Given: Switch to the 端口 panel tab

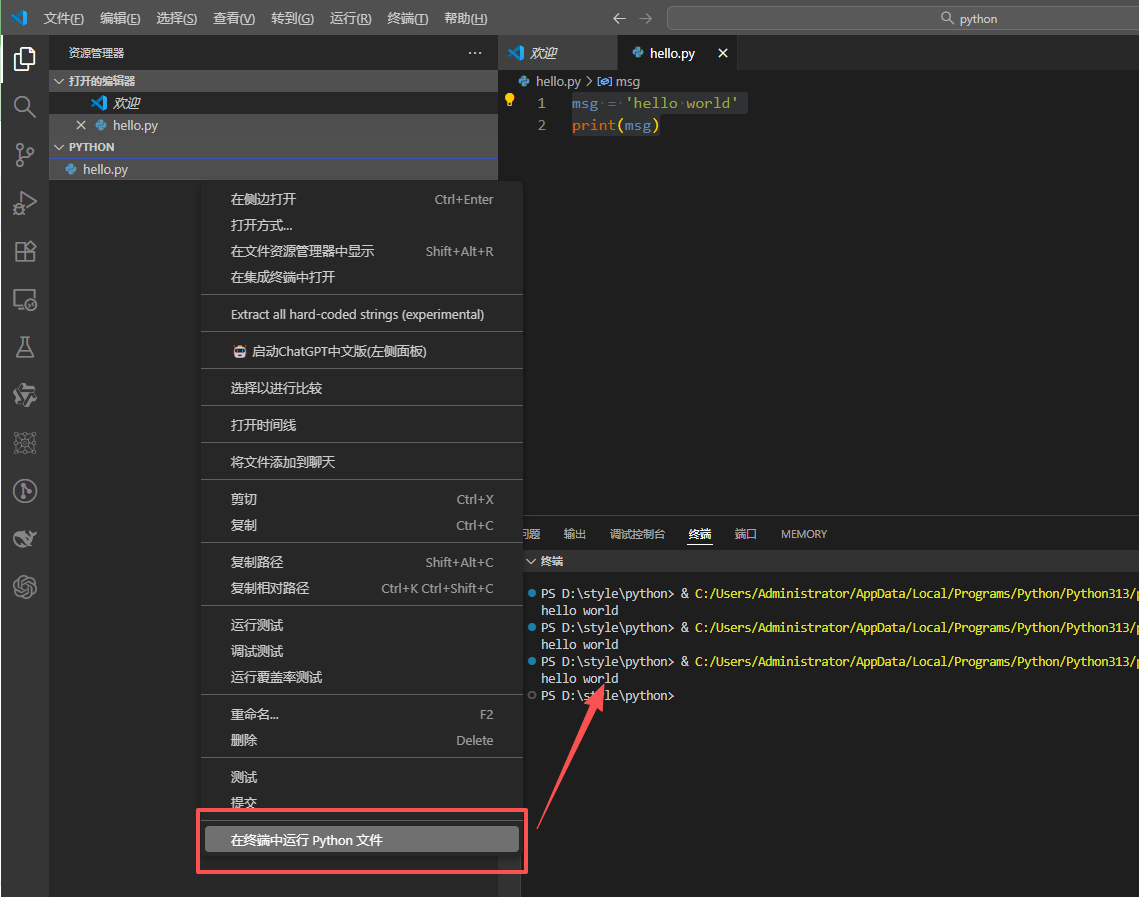Looking at the screenshot, I should point(745,534).
